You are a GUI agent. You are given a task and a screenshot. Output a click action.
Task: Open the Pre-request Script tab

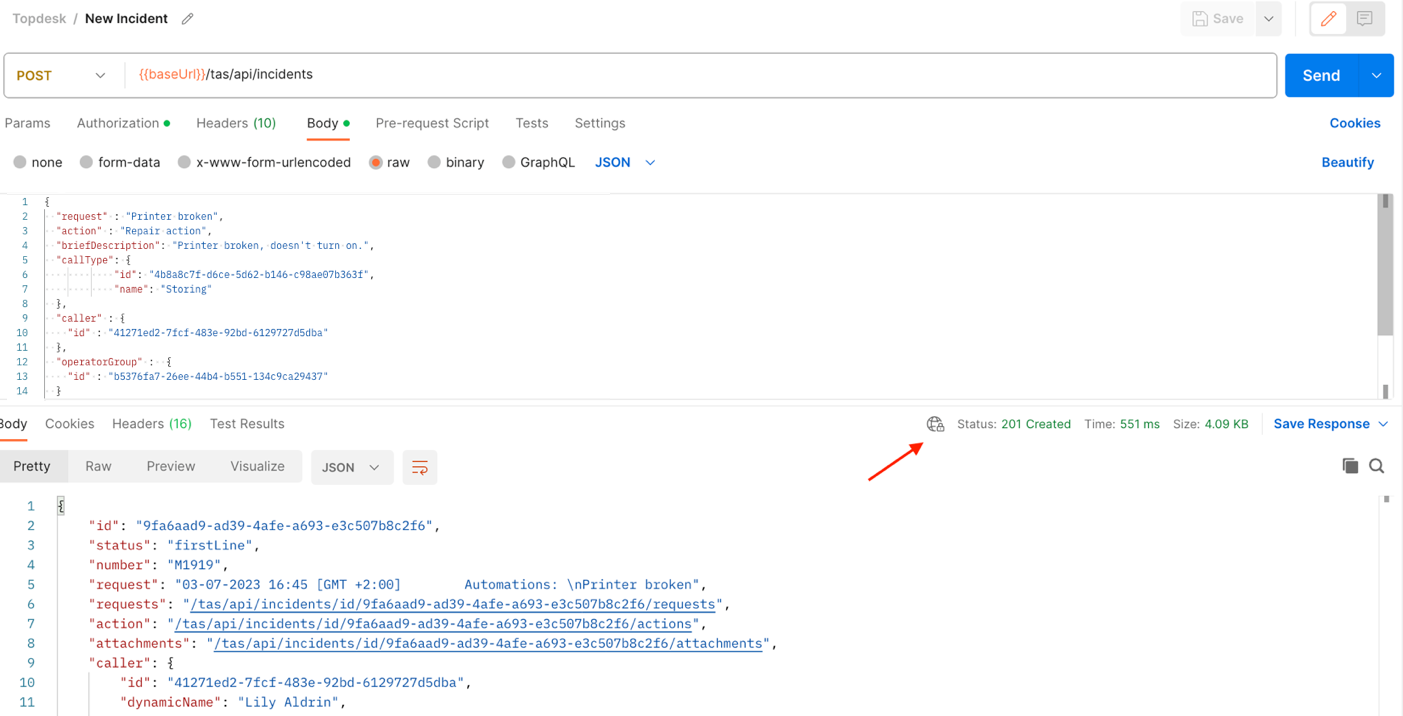[x=432, y=123]
